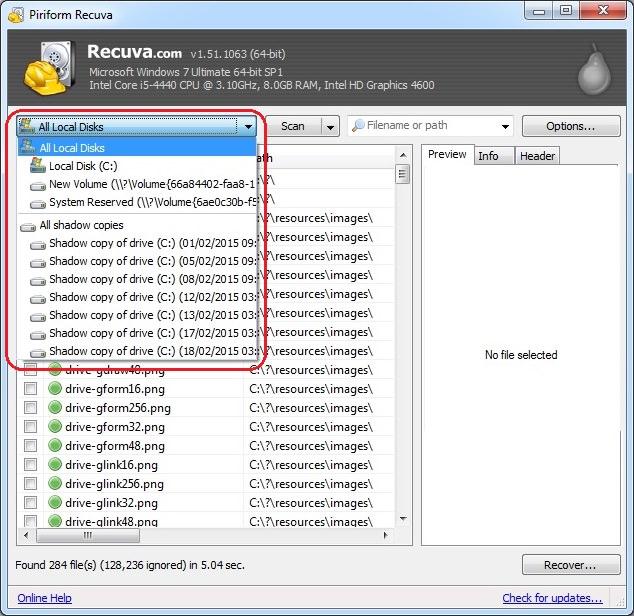Open the Options dialog
The image size is (634, 616).
[x=571, y=126]
